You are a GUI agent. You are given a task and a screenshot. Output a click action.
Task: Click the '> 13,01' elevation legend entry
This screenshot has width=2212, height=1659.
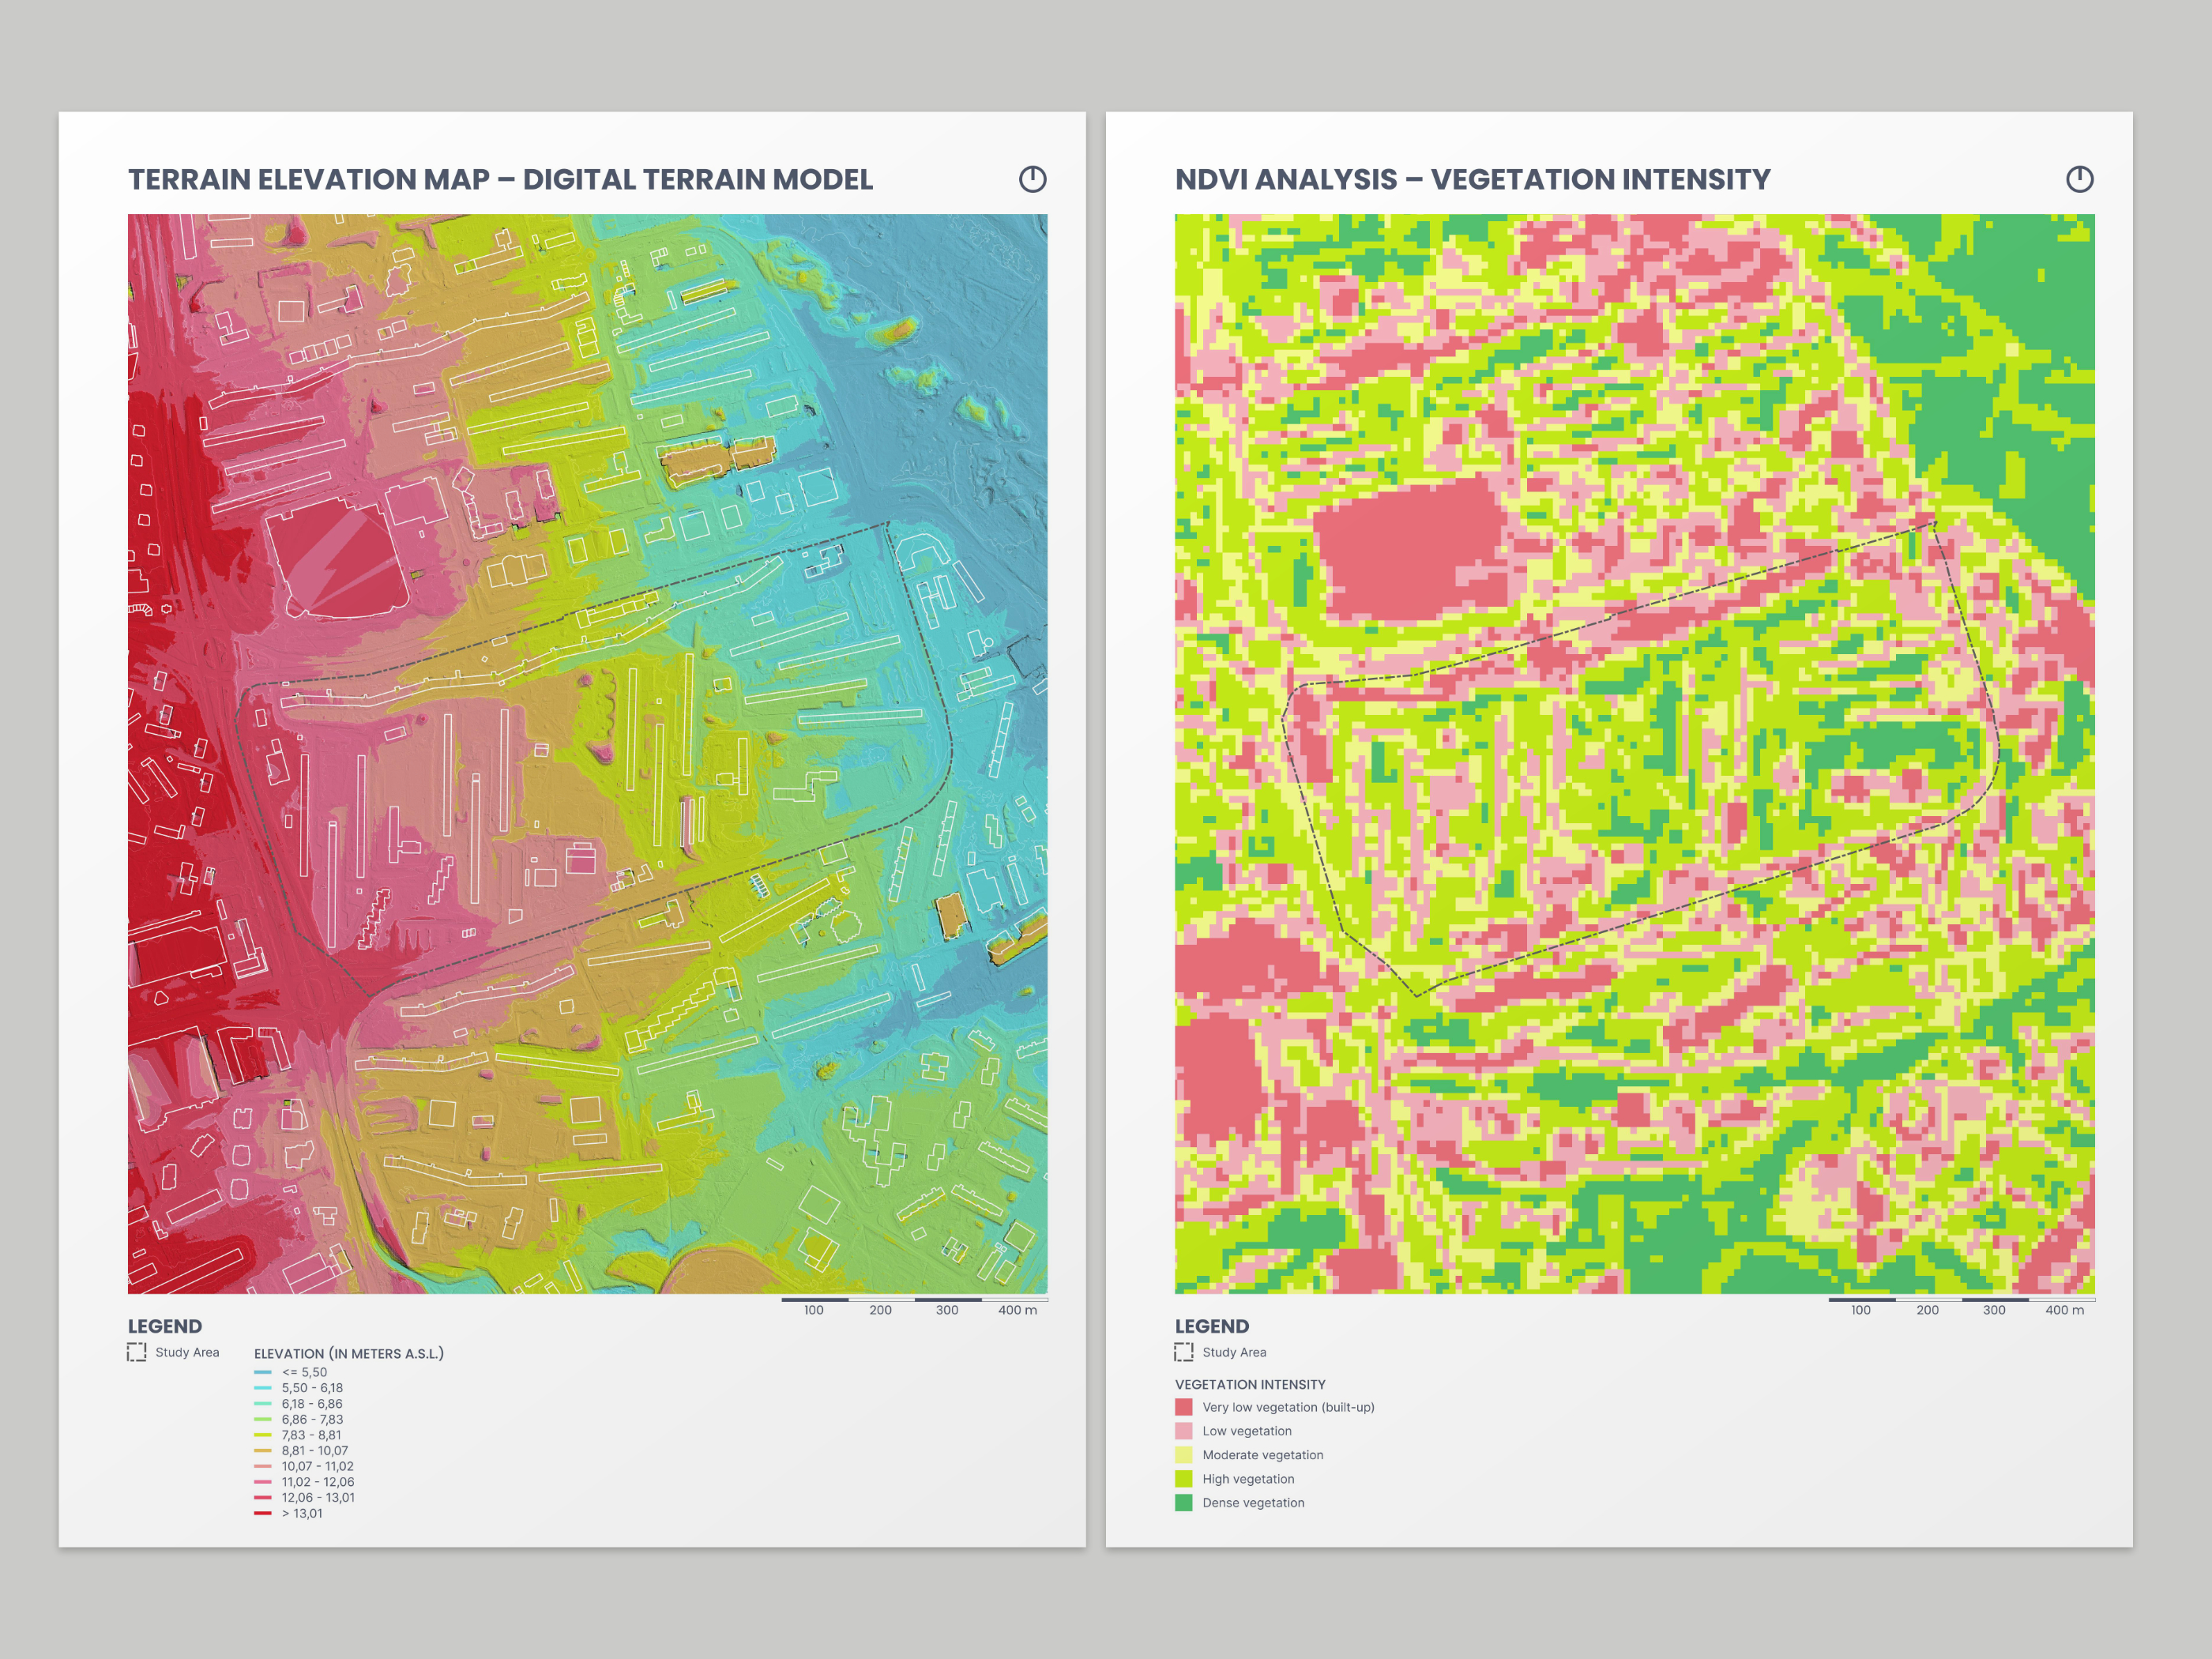[301, 1513]
